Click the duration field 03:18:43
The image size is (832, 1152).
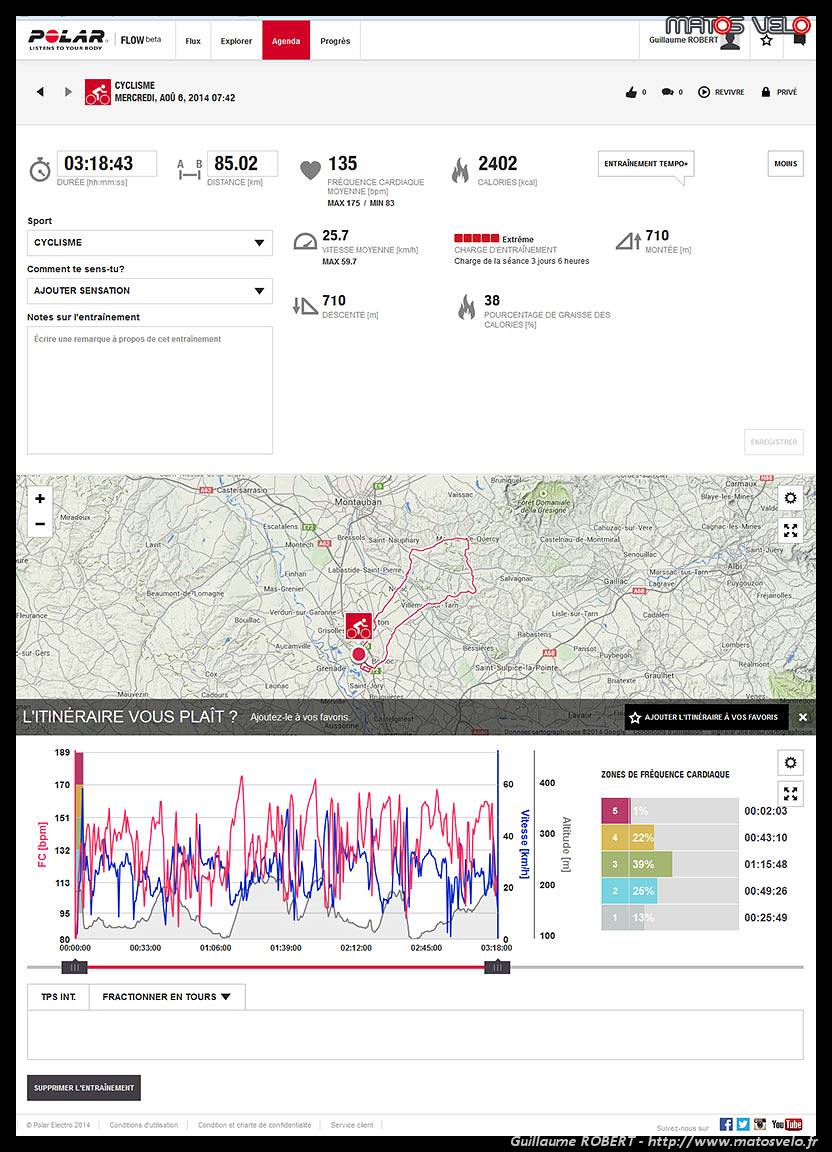pyautogui.click(x=107, y=163)
